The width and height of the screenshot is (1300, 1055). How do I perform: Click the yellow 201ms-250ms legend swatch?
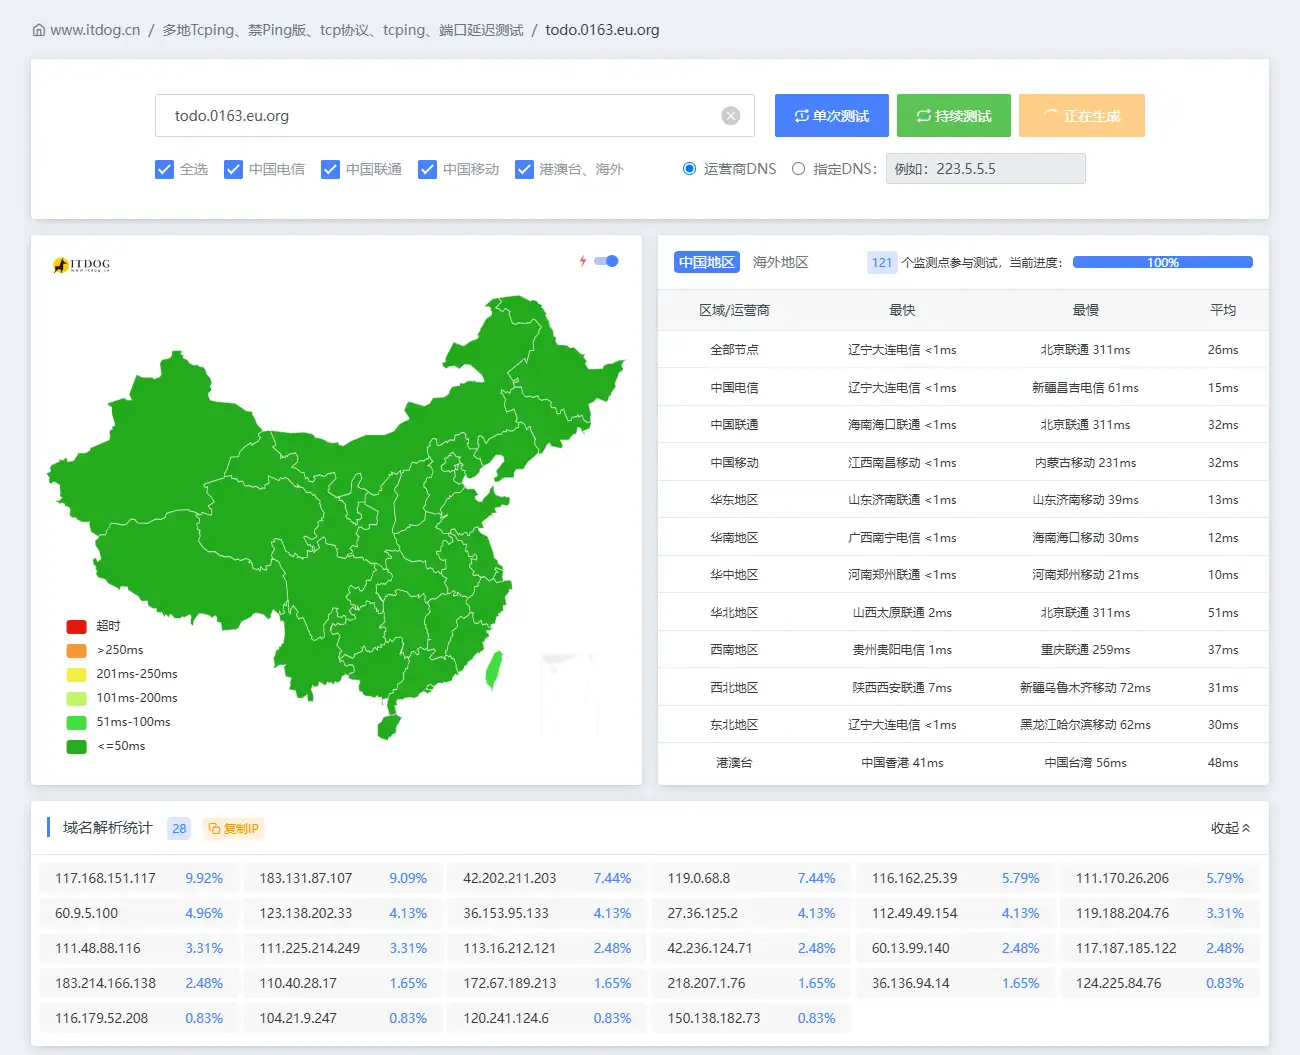tap(77, 675)
